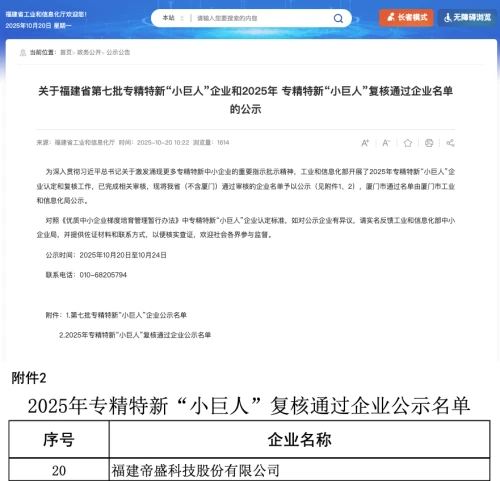Open 政务公开 breadcrumb link
Image resolution: width=500 pixels, height=481 pixels.
(x=89, y=52)
